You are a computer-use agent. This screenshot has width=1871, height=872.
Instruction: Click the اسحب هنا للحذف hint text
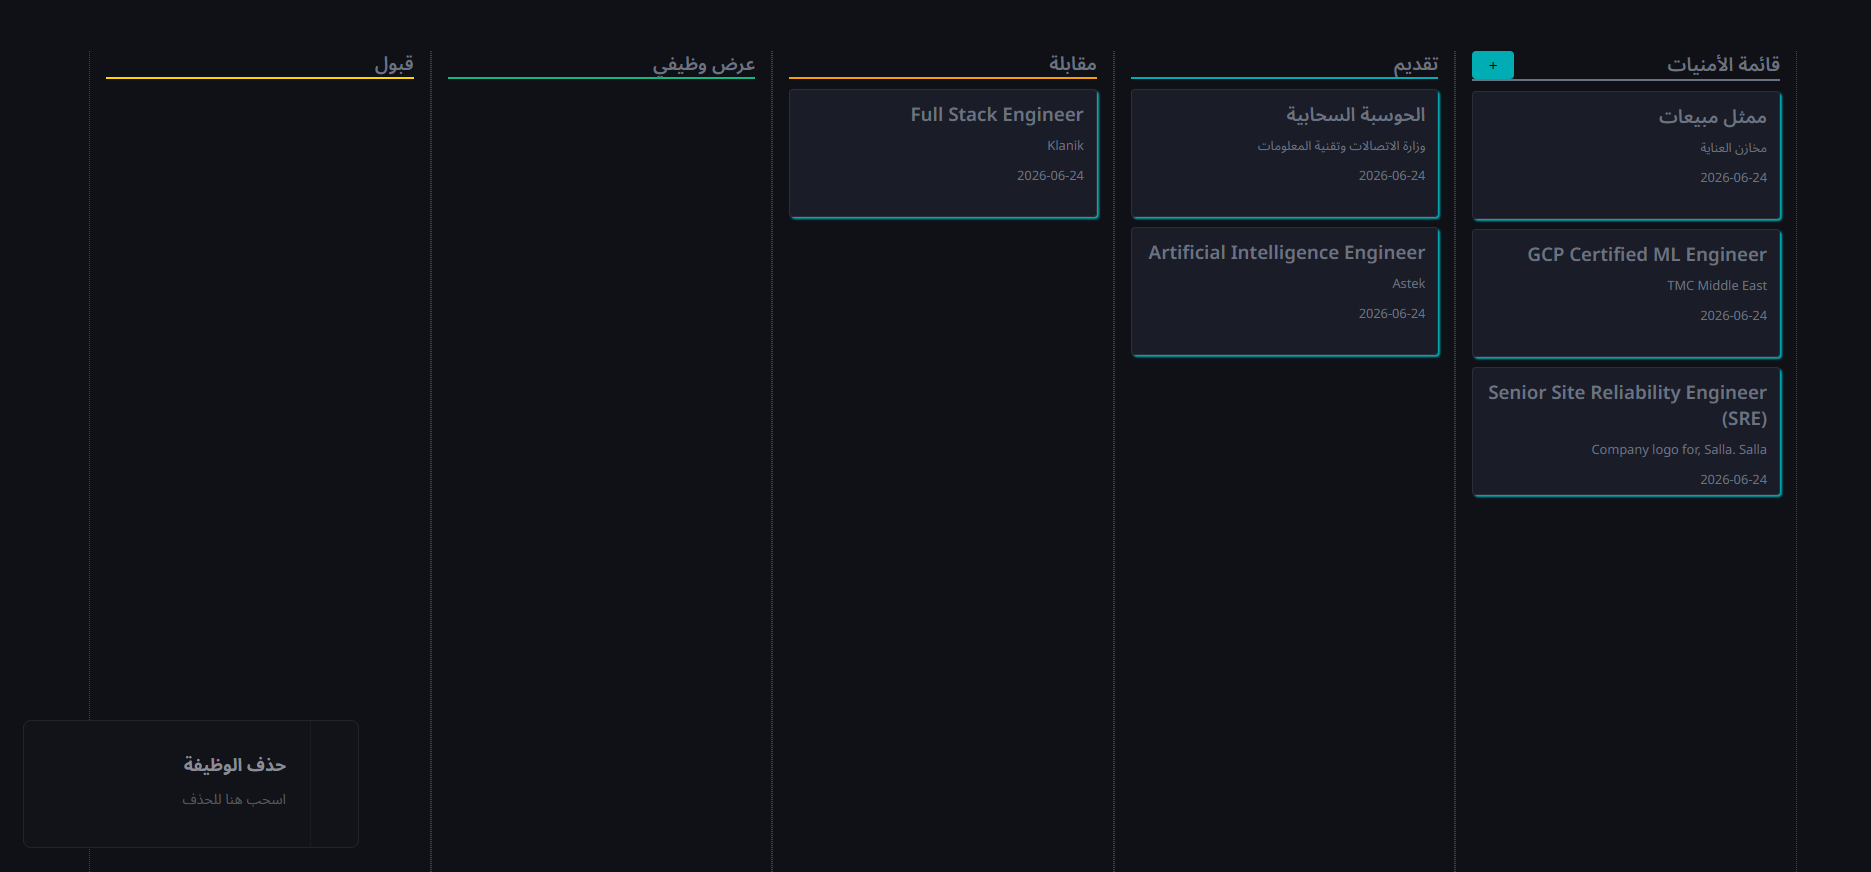(234, 799)
